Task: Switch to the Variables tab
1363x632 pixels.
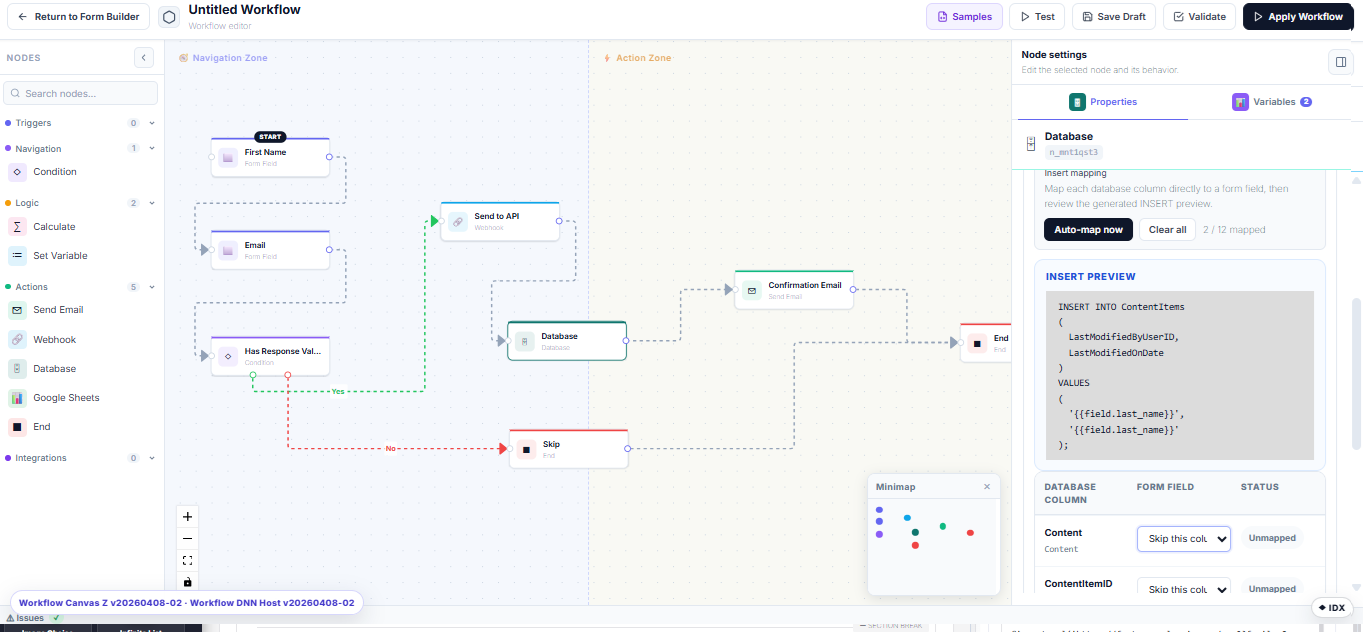Action: click(1271, 101)
